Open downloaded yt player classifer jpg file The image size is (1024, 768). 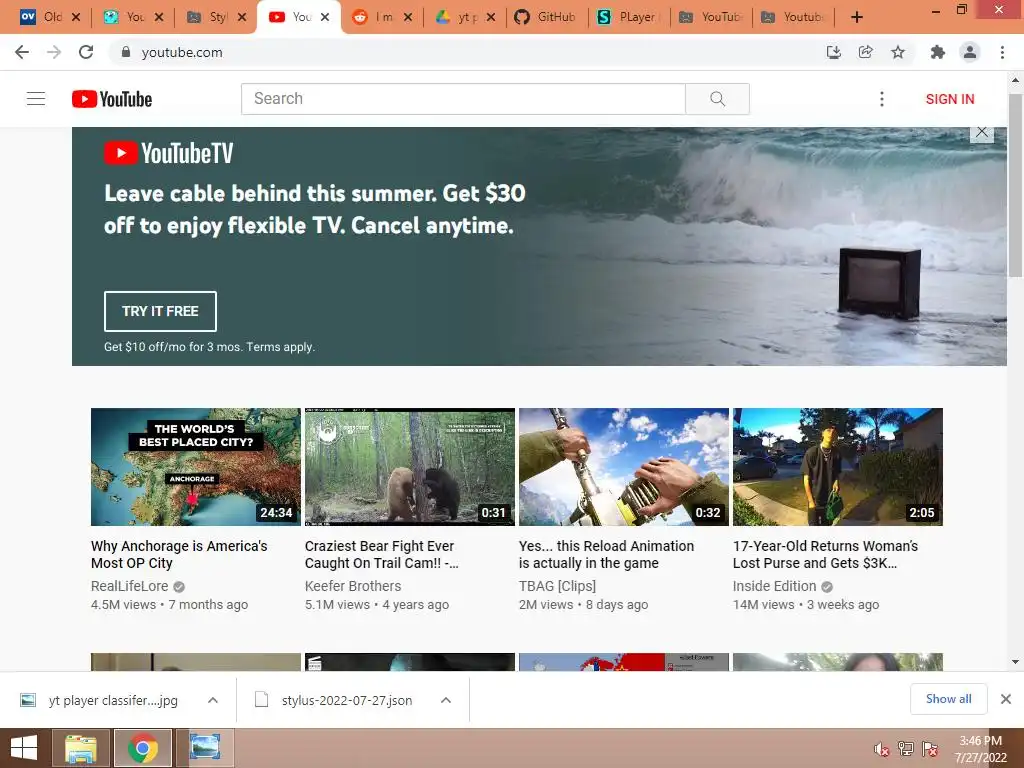click(113, 700)
